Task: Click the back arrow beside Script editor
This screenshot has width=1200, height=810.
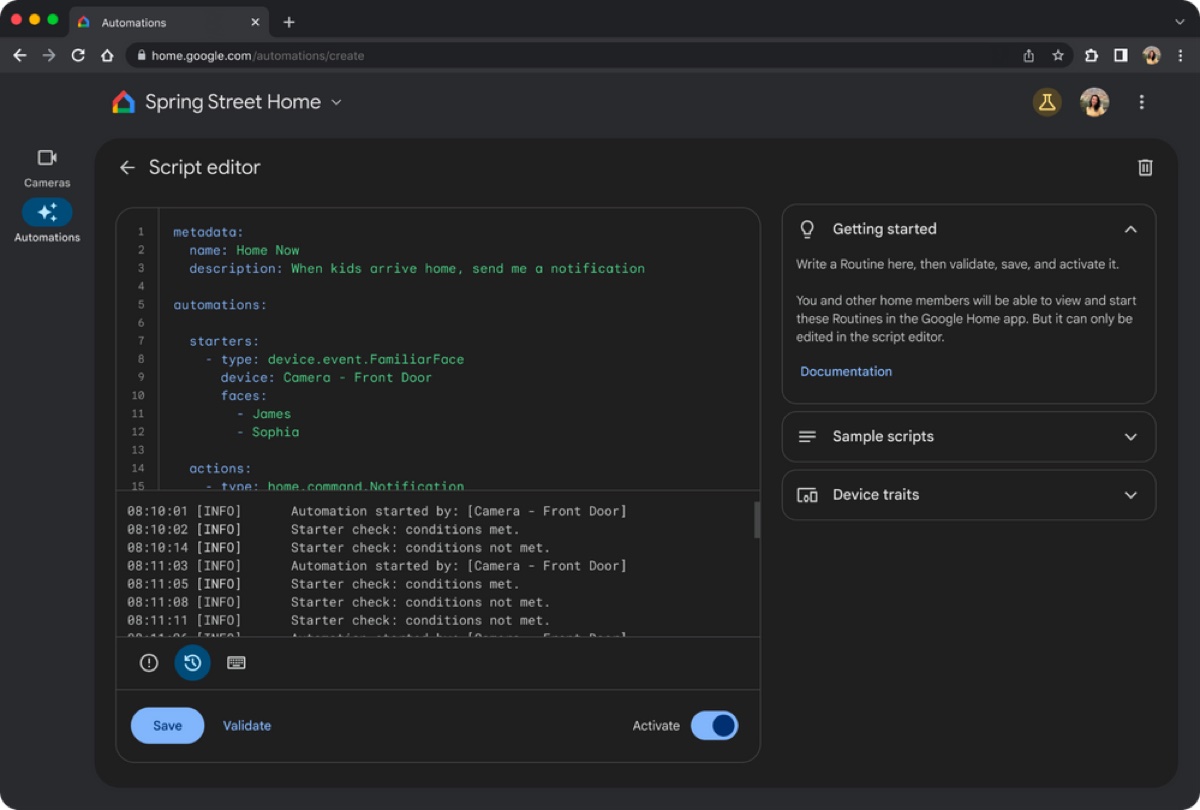Action: 127,168
